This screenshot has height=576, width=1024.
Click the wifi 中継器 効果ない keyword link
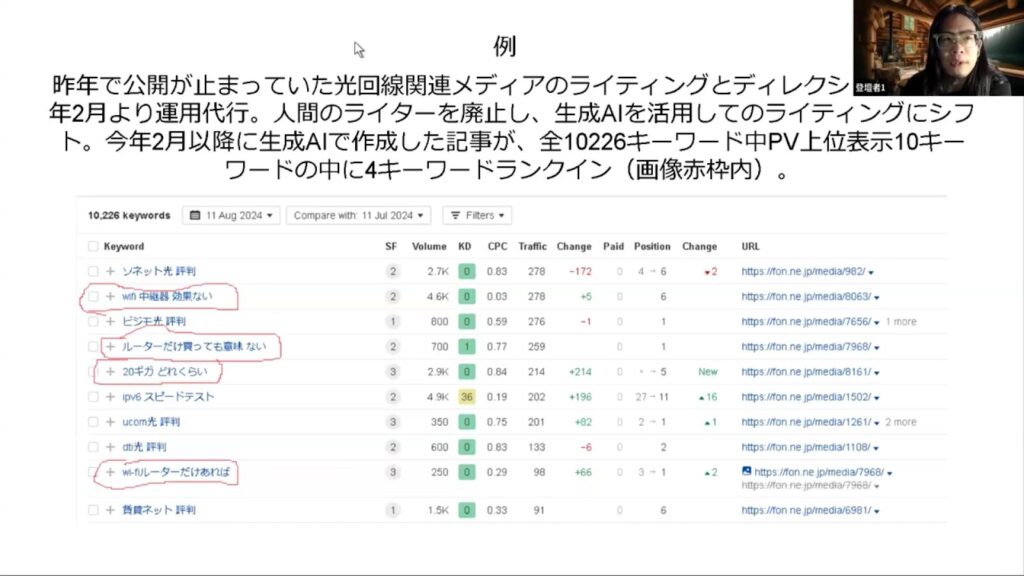coord(166,297)
